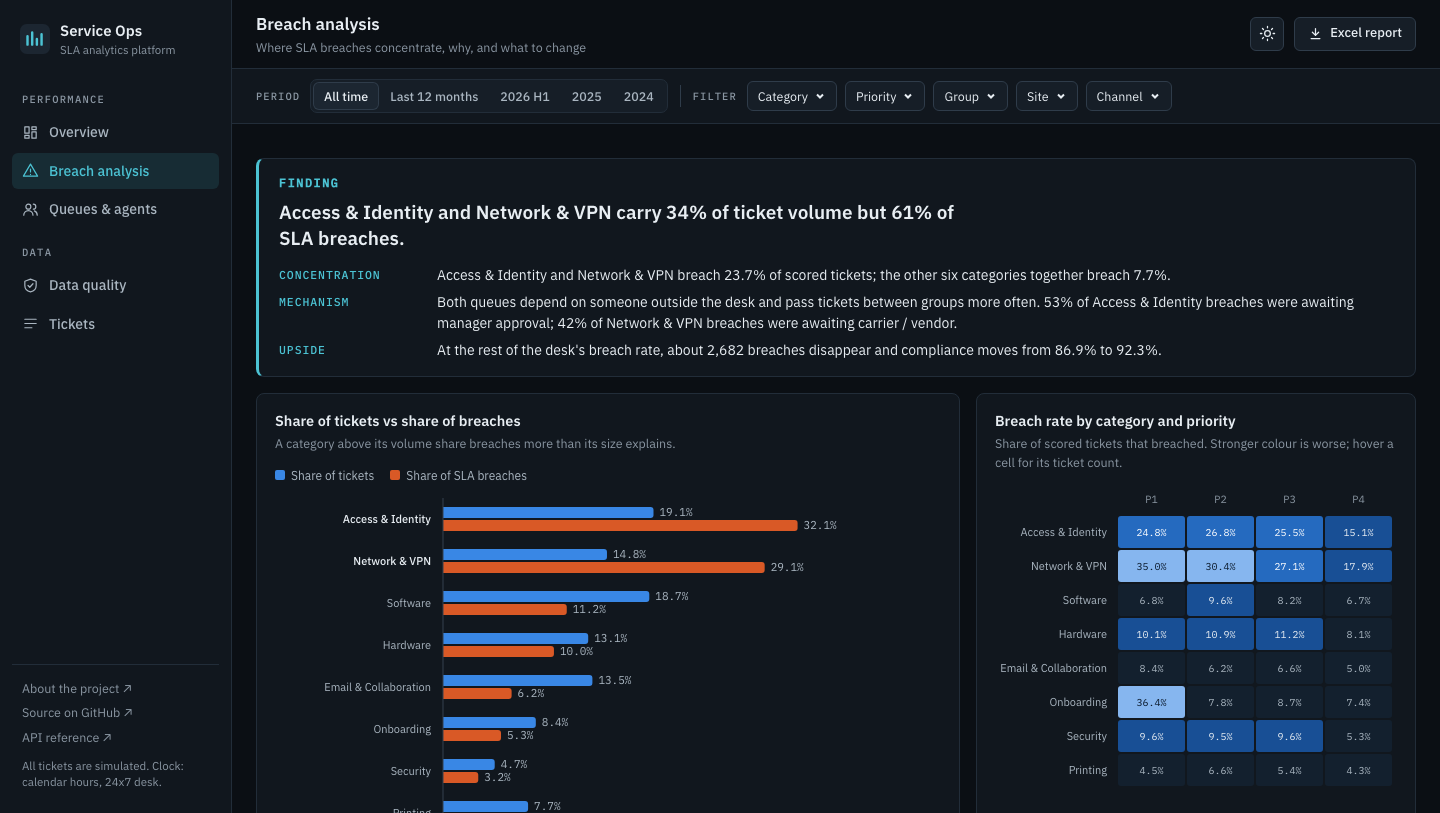
Task: Click the Onboarding P1 cell showing 36.4%
Action: [1151, 702]
